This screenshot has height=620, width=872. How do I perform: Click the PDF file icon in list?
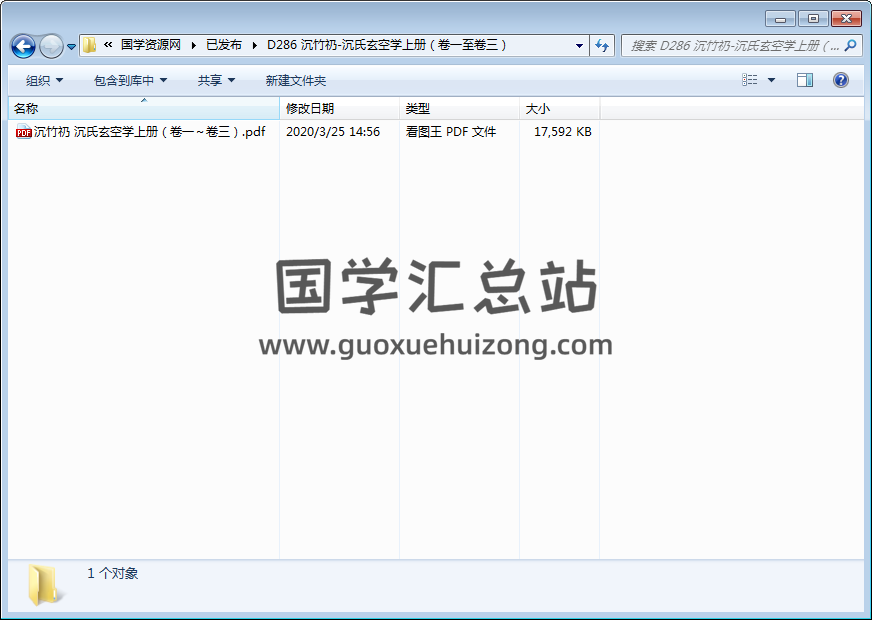pos(24,132)
